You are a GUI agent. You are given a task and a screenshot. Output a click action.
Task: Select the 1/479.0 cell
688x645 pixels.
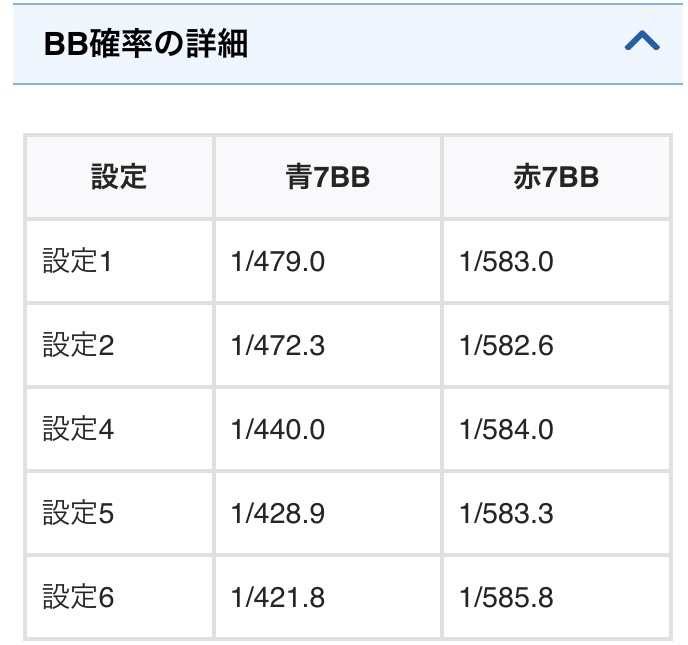(328, 261)
